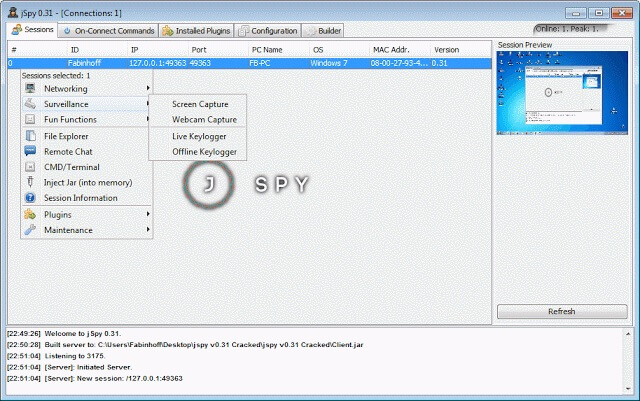640x401 pixels.
Task: Click the Networking monitor icon
Action: (x=30, y=88)
